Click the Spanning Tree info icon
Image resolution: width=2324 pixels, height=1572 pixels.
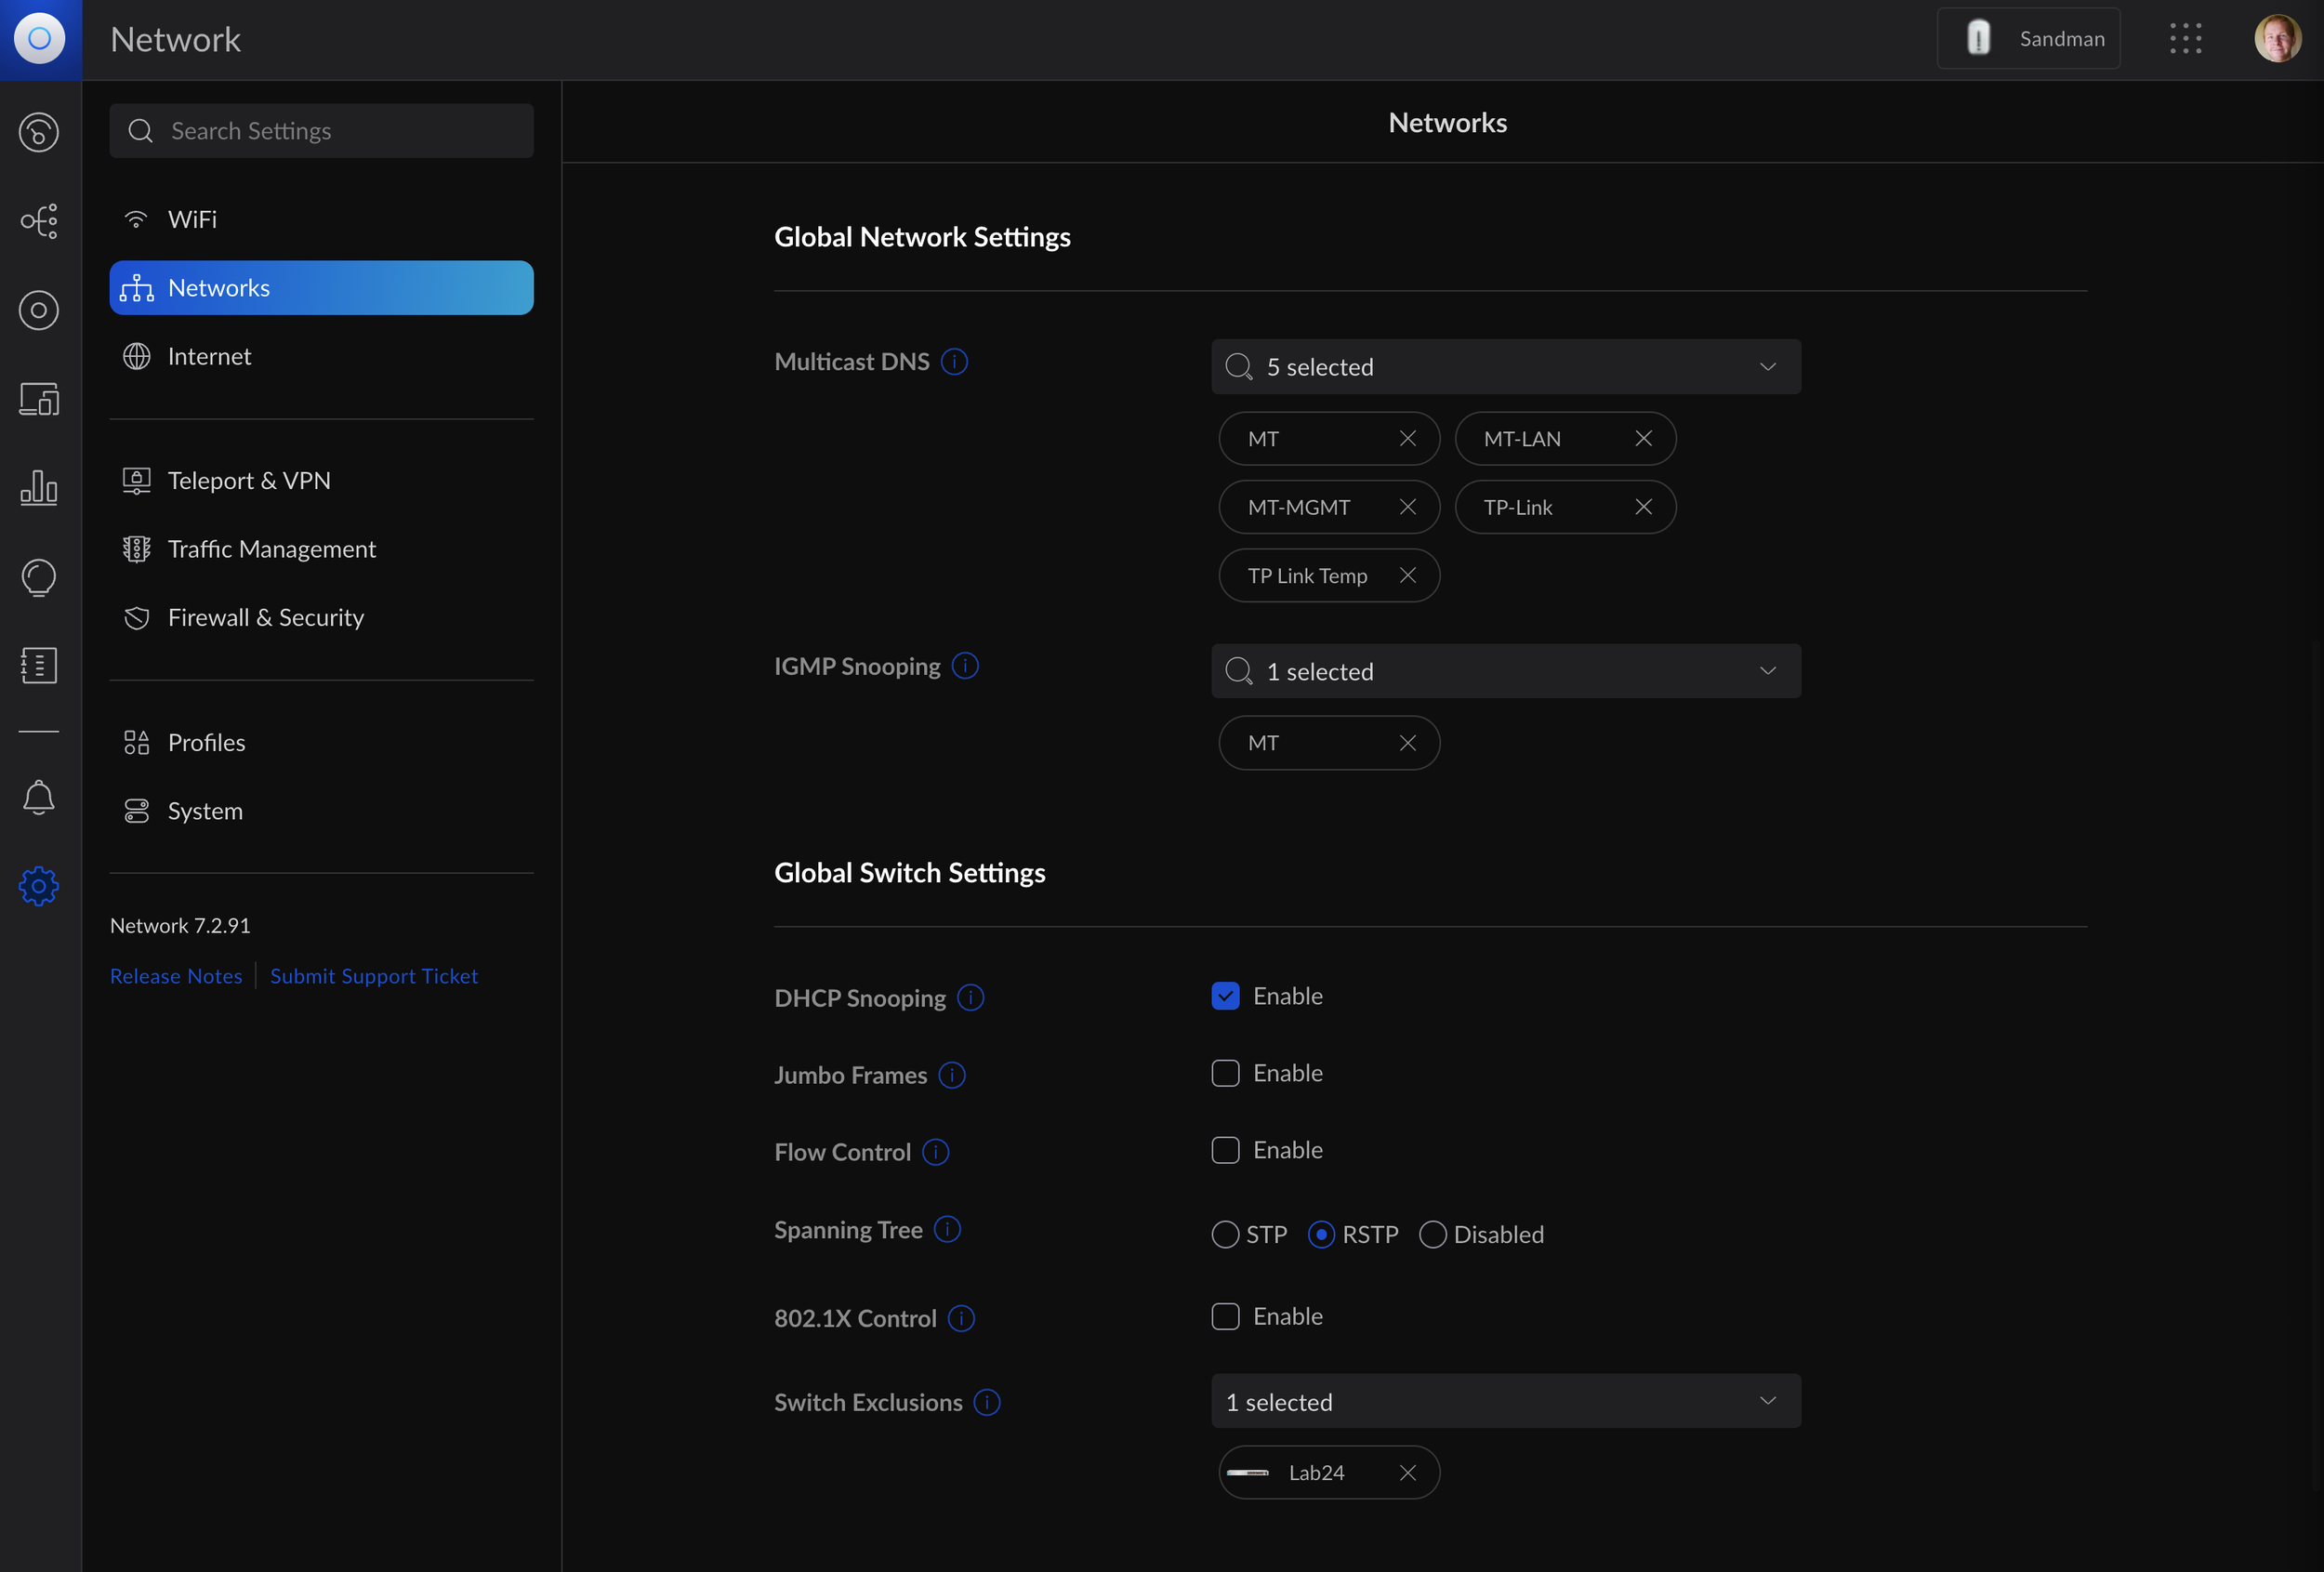pos(946,1229)
